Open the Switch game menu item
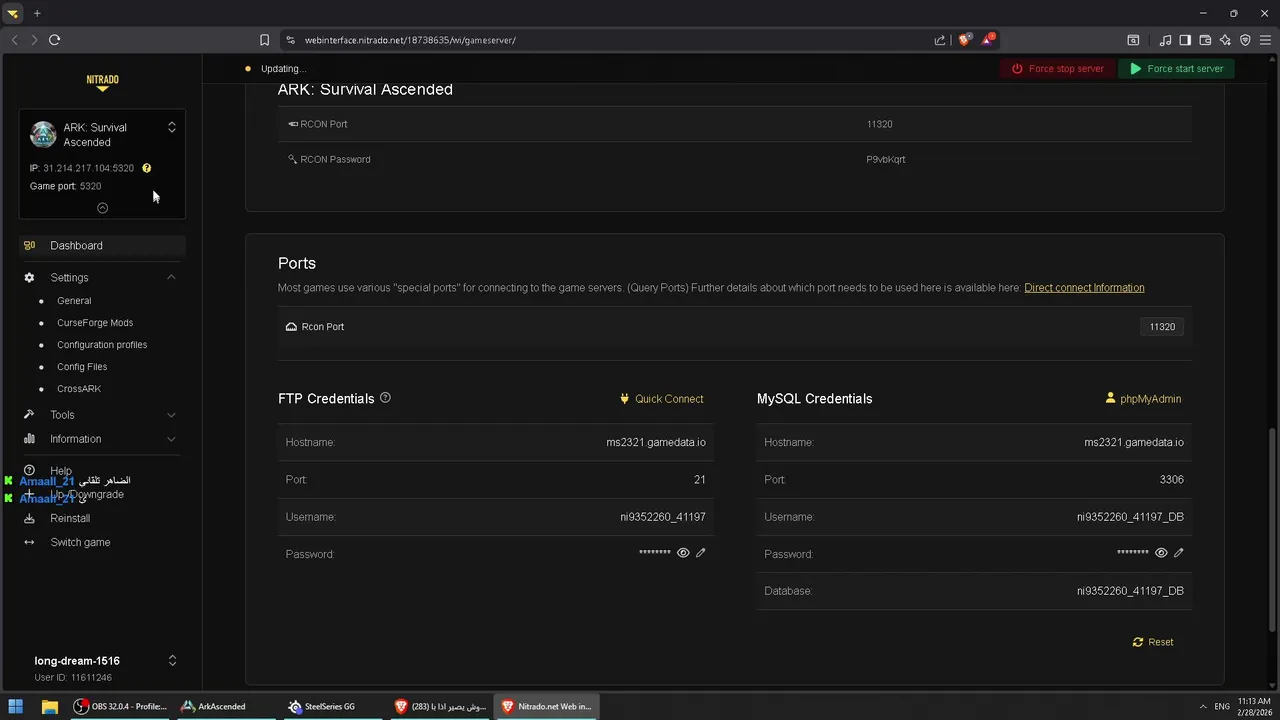Image resolution: width=1280 pixels, height=720 pixels. pyautogui.click(x=80, y=542)
